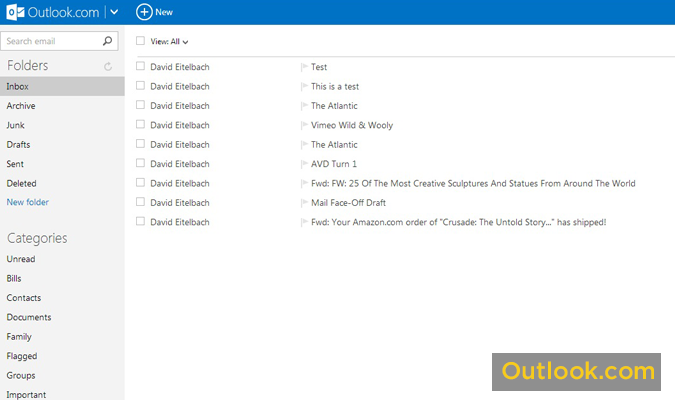Flag the Amazon.com order shipped email
Image resolution: width=675 pixels, height=400 pixels.
pos(304,222)
